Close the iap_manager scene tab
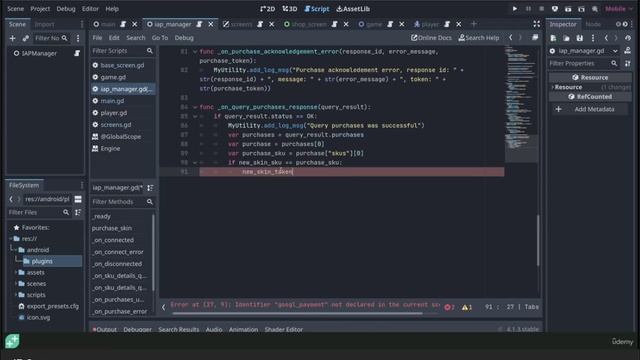The image size is (640, 360). (x=211, y=24)
